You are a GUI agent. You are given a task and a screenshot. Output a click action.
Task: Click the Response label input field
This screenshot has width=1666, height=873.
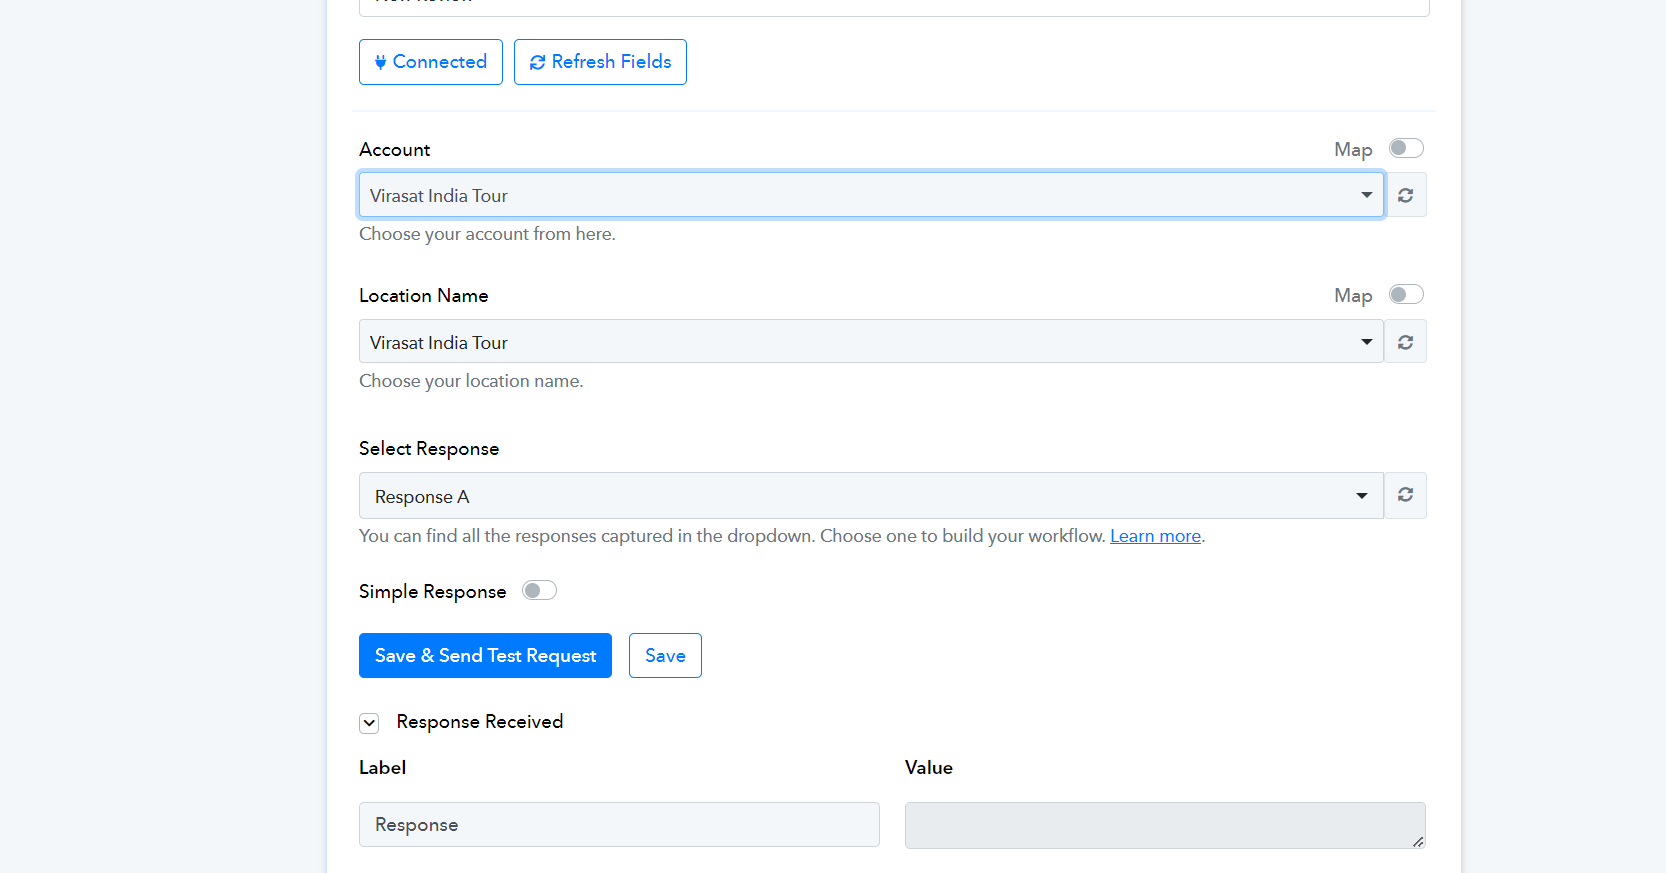619,825
